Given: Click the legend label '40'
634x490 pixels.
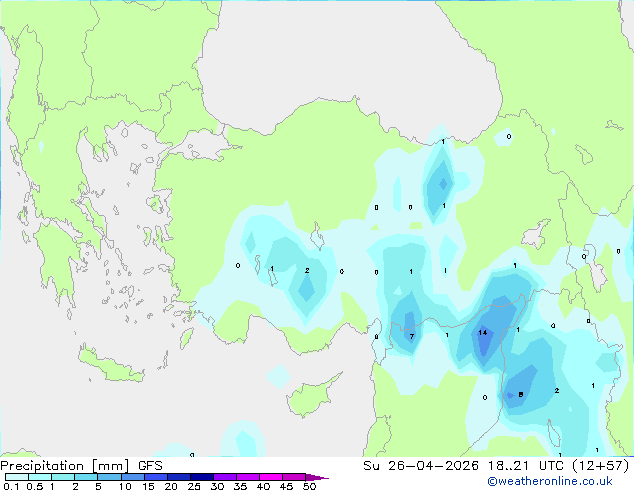Looking at the screenshot, I should point(263,486).
